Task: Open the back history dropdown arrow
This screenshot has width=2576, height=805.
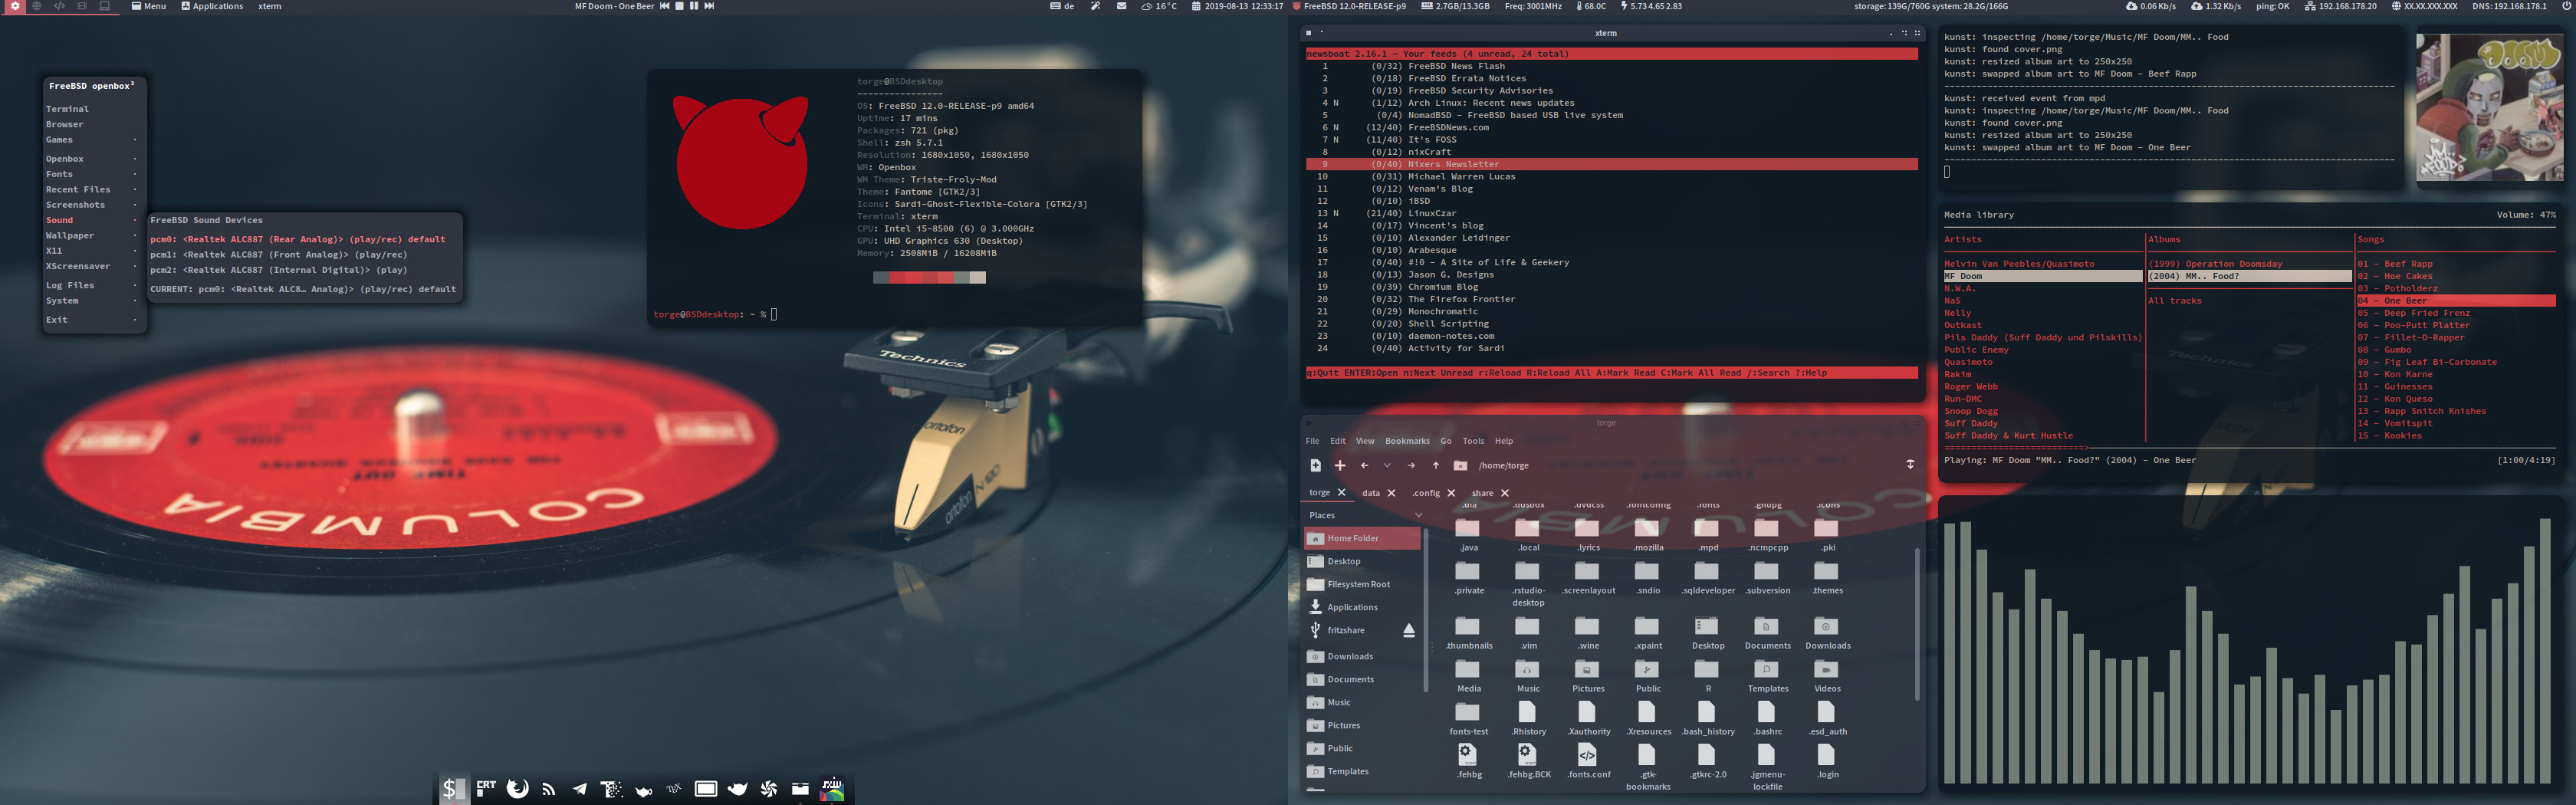Action: tap(1387, 465)
